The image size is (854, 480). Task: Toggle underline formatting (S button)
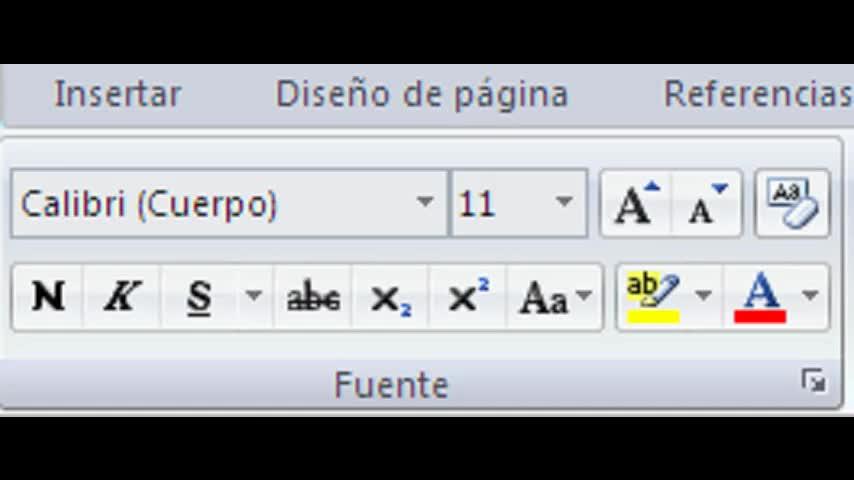click(200, 297)
